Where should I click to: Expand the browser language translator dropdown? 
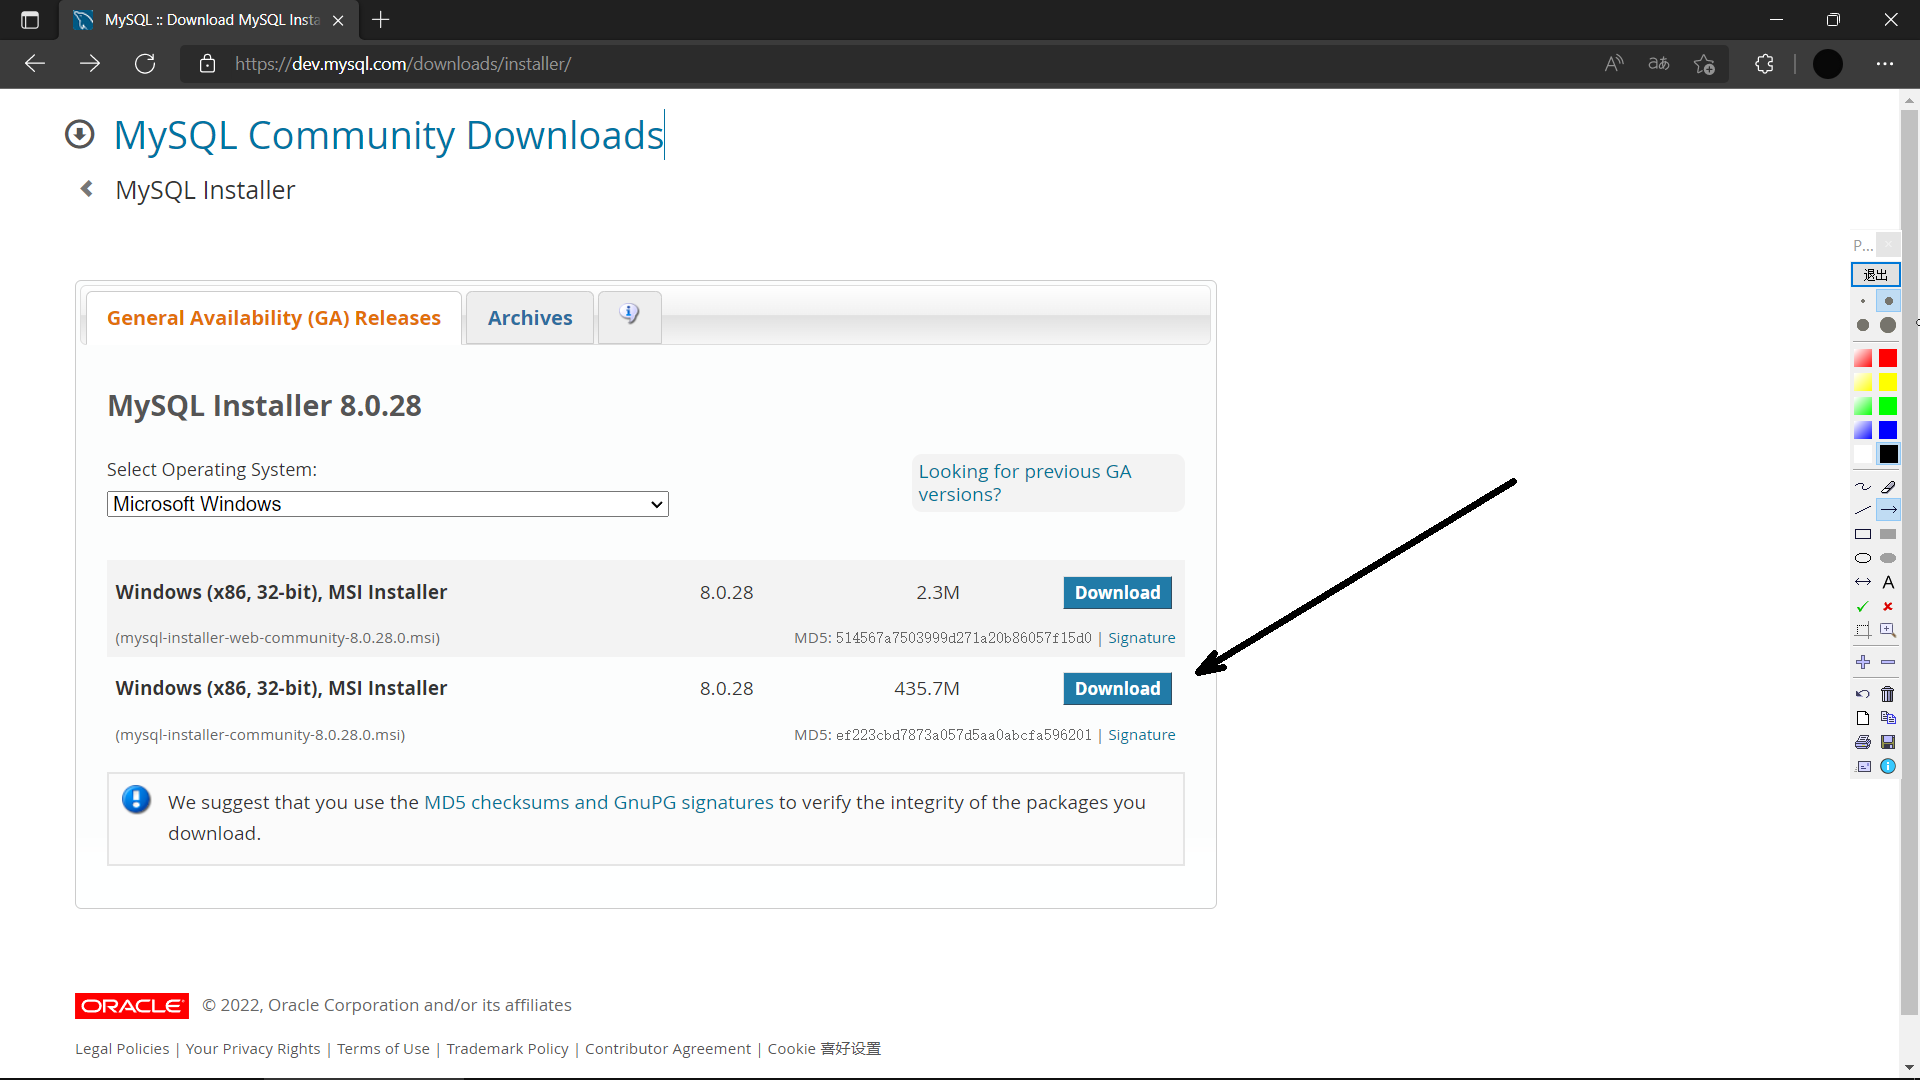click(x=1659, y=63)
